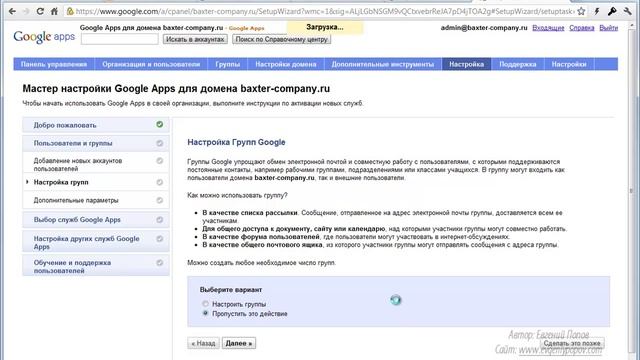Open the Организации и пользователи tab
640x360 pixels.
(x=151, y=64)
